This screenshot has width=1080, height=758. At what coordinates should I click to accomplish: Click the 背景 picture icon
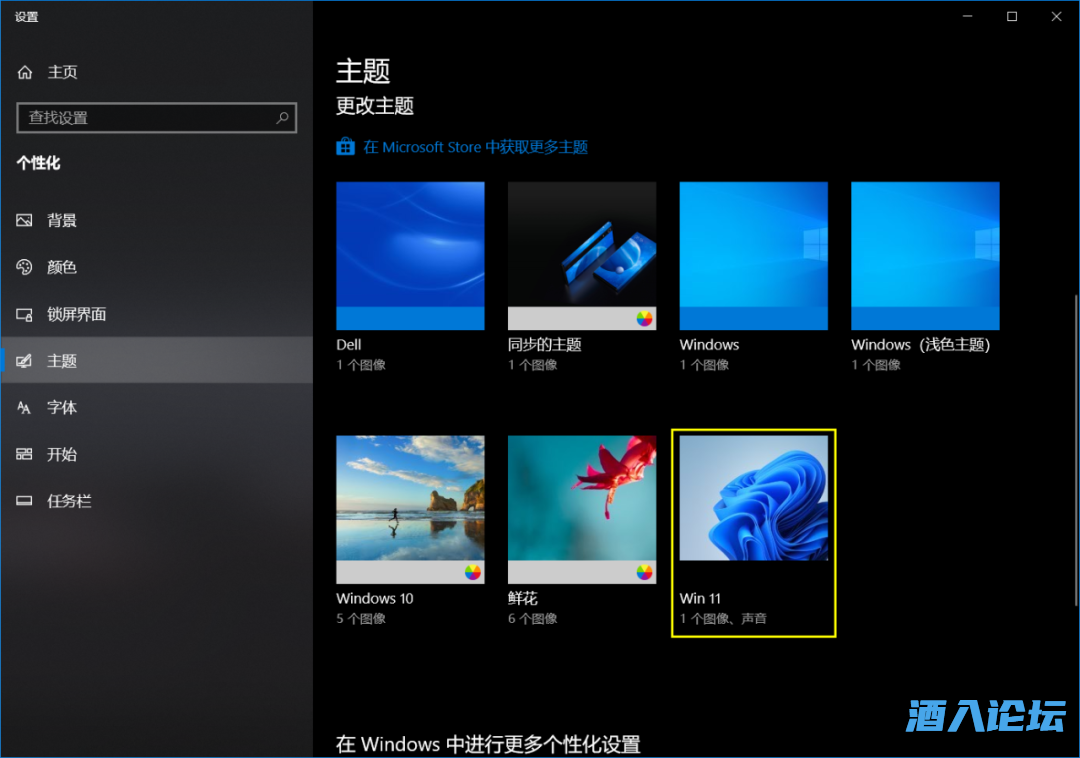pos(24,220)
